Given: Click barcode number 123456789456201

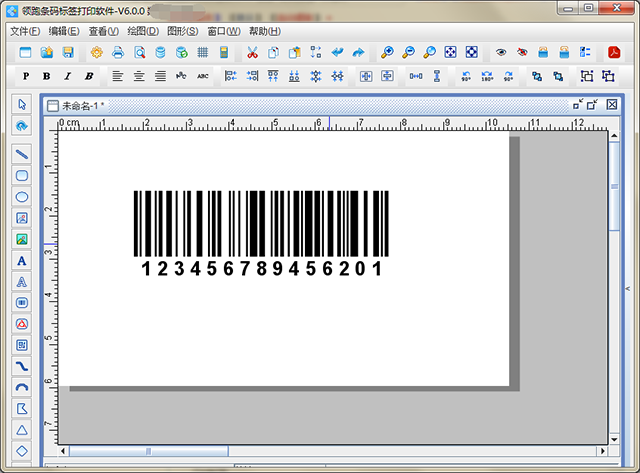Looking at the screenshot, I should [x=261, y=269].
